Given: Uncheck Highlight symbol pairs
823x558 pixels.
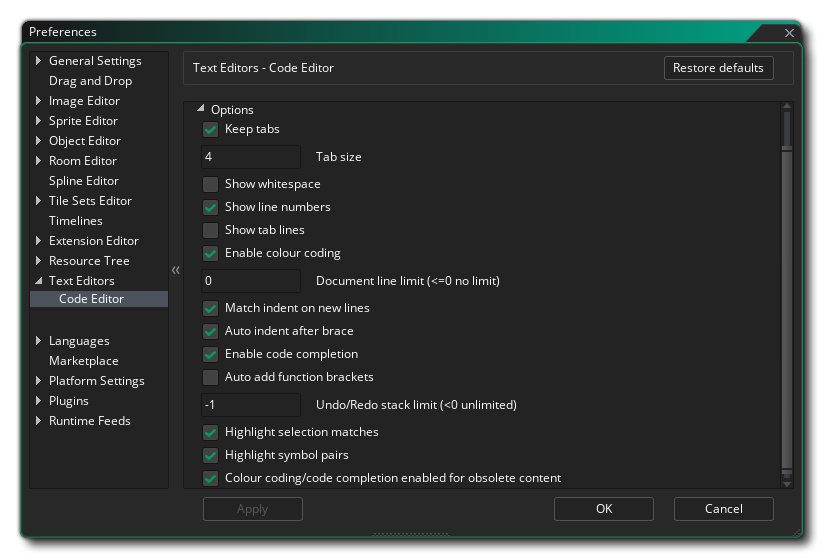Looking at the screenshot, I should tap(211, 455).
